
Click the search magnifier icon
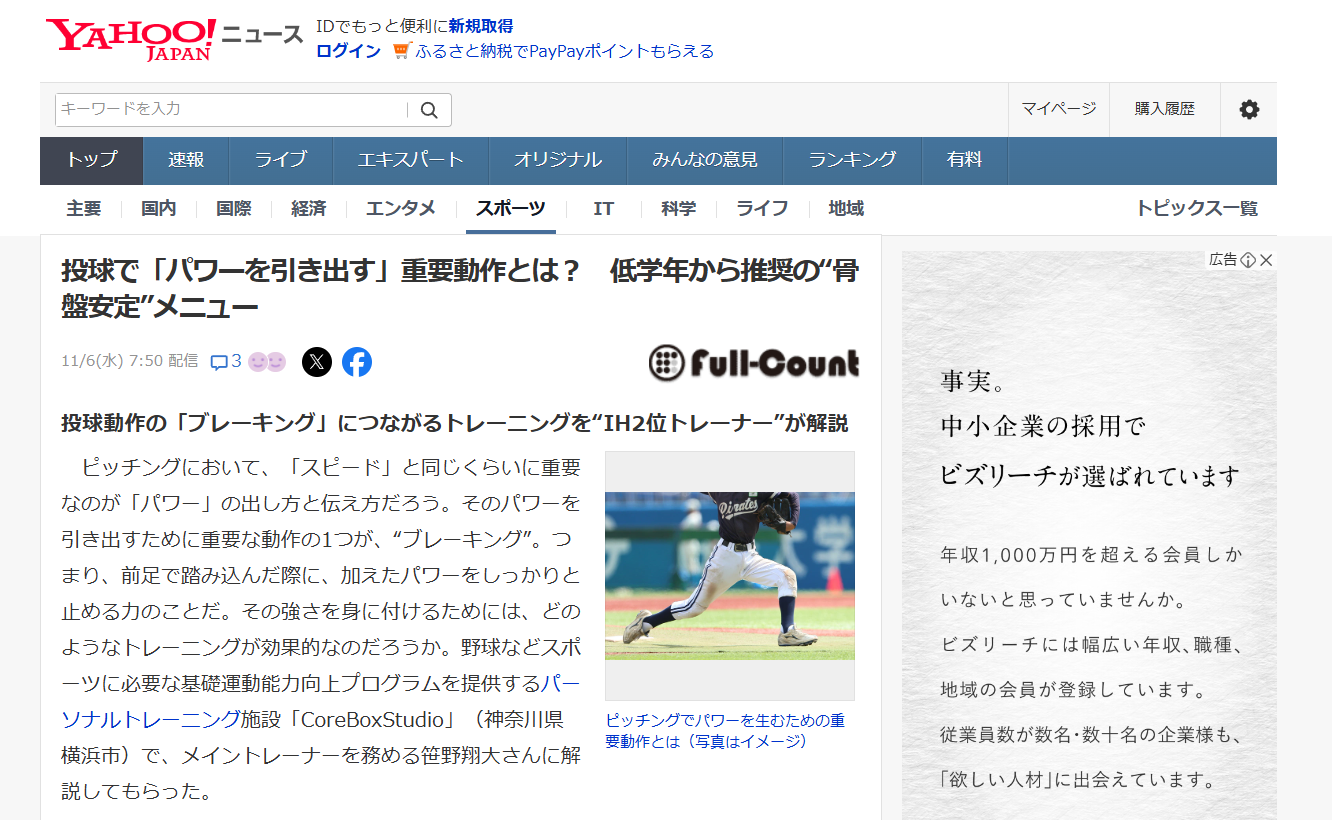(x=429, y=110)
